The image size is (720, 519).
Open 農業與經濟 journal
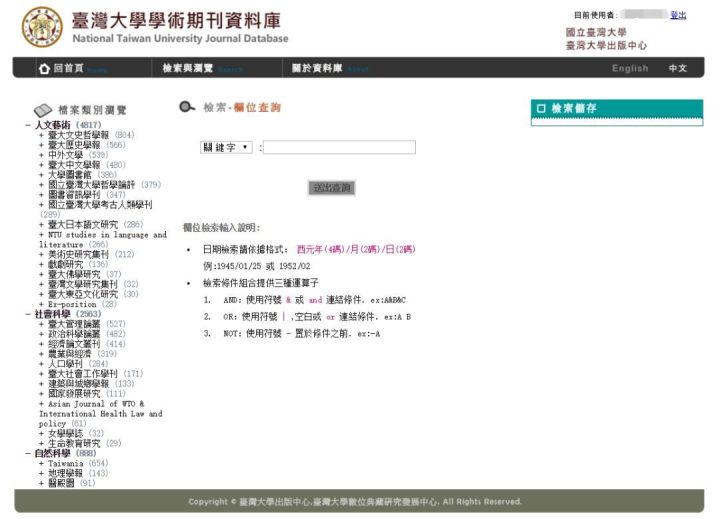(x=70, y=354)
